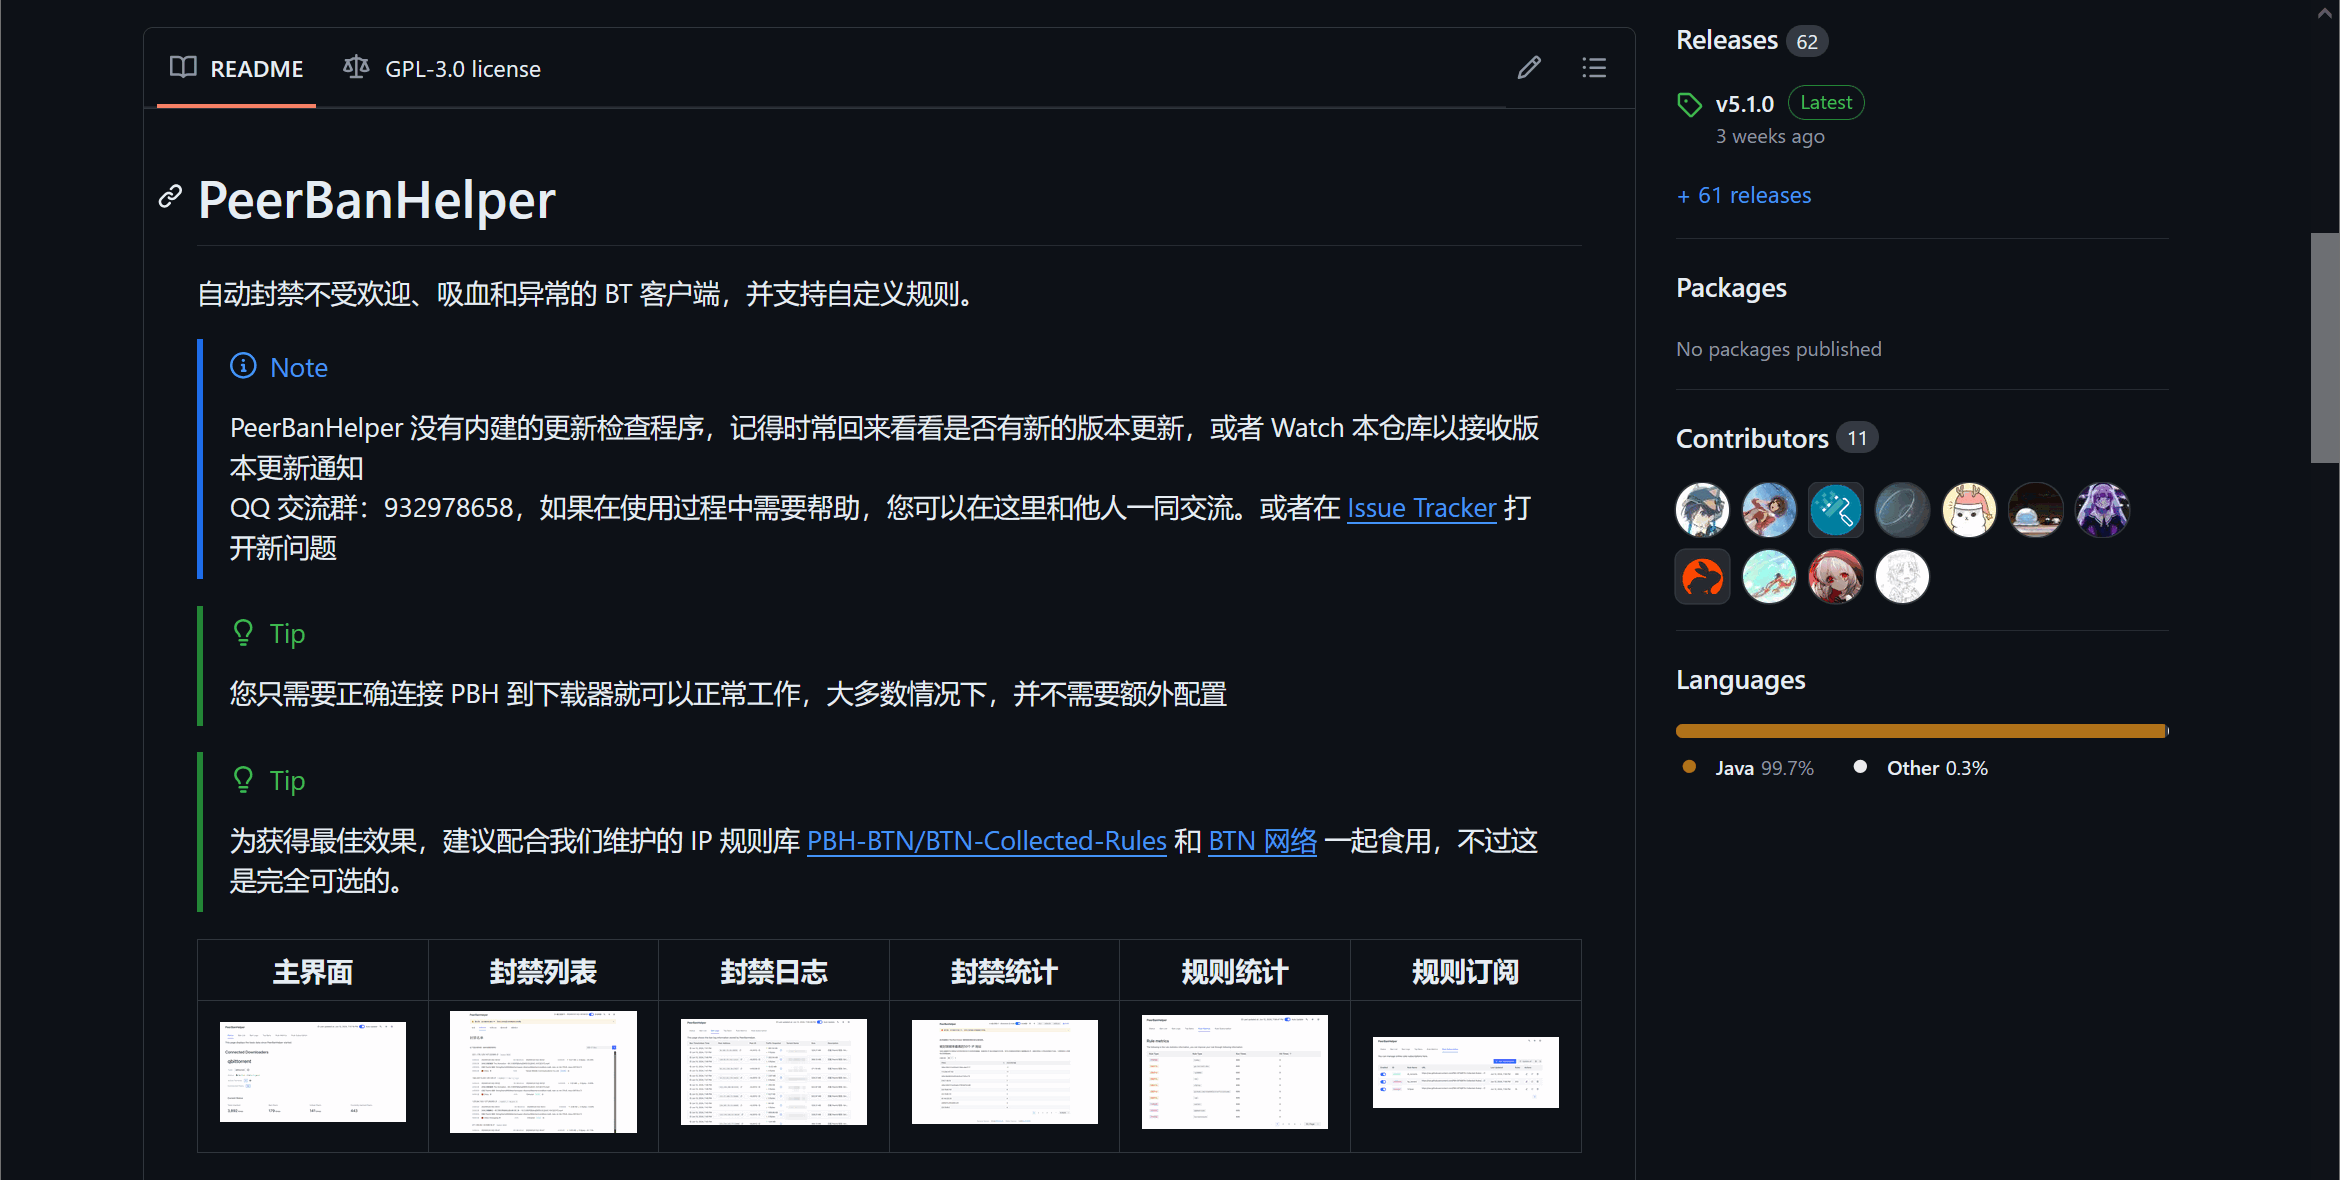Open the cream cat contributor avatar

(x=1969, y=510)
